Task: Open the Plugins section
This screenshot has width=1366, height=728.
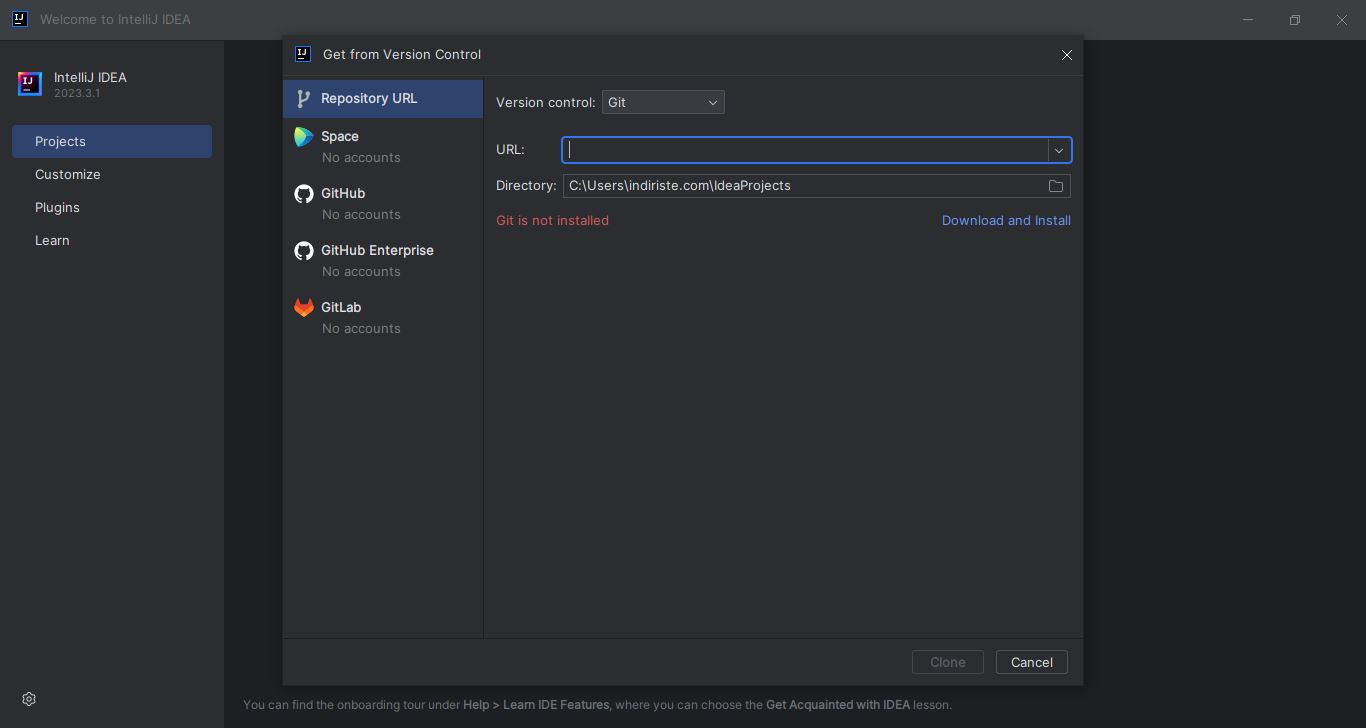Action: (x=112, y=207)
